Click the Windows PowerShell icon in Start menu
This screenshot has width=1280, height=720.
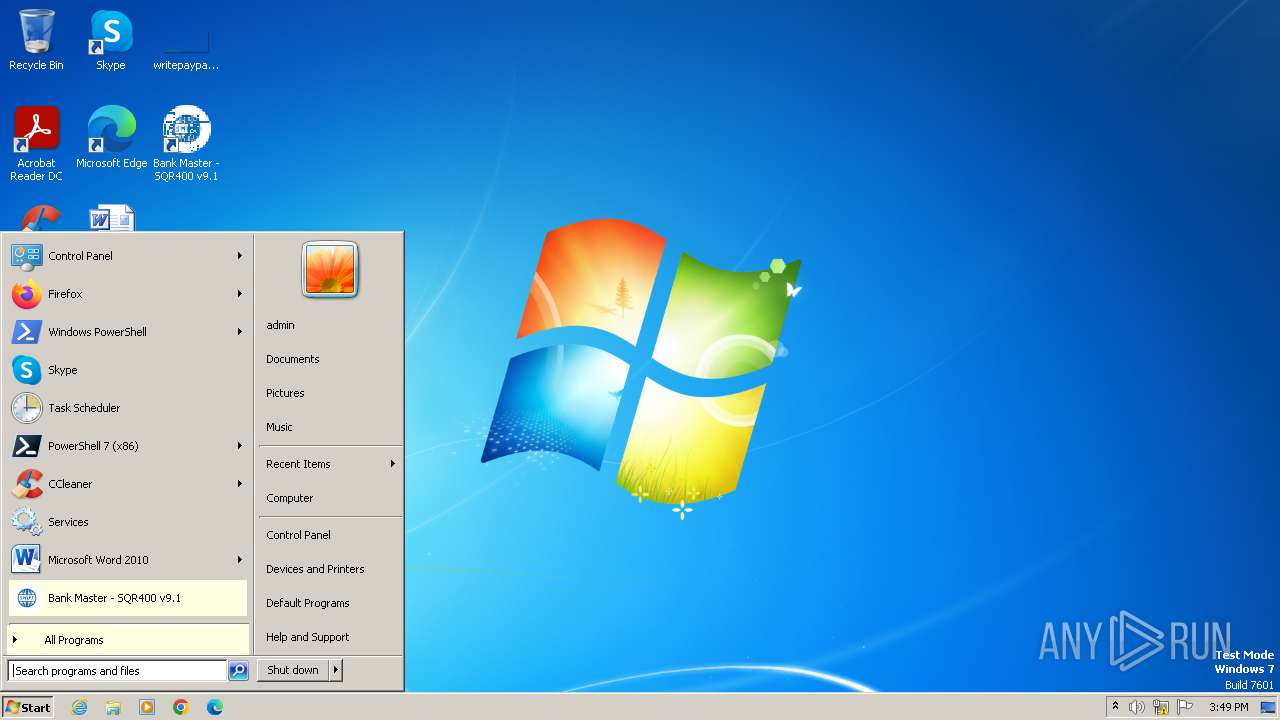tap(26, 332)
